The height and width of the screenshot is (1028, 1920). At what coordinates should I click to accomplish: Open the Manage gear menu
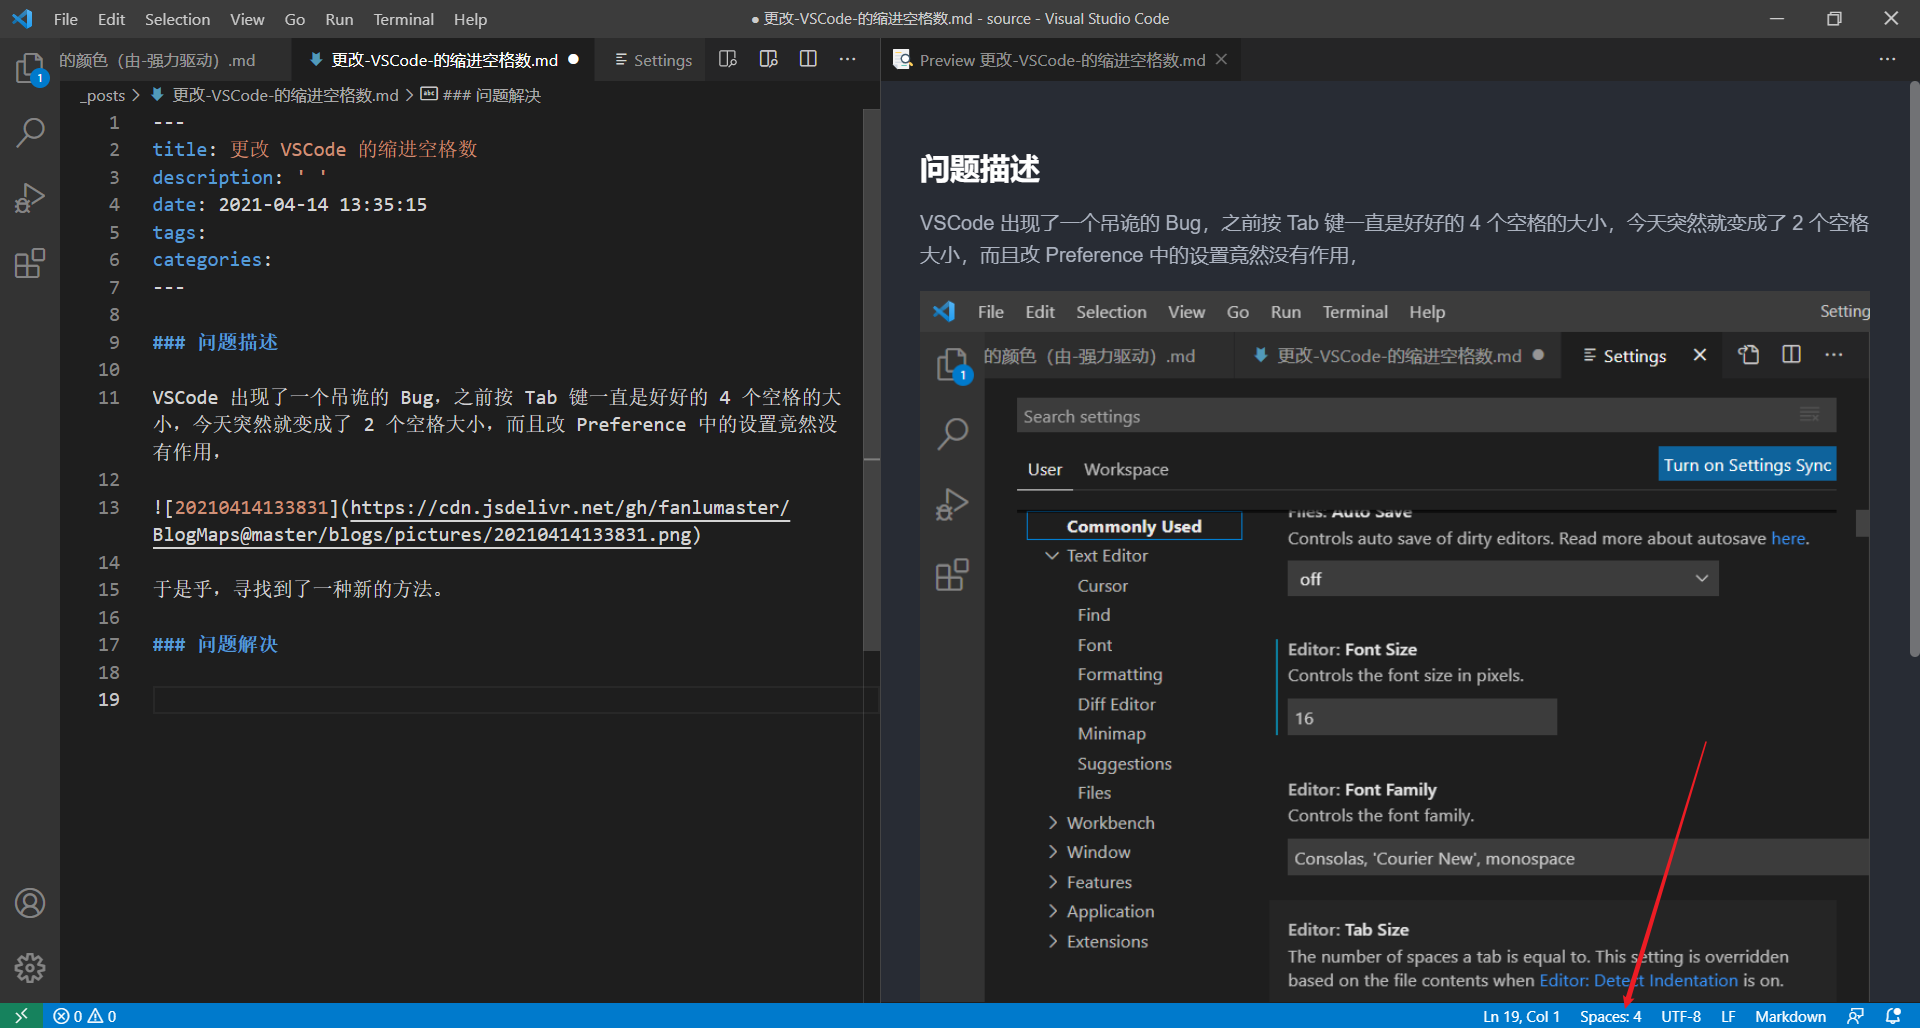(30, 968)
